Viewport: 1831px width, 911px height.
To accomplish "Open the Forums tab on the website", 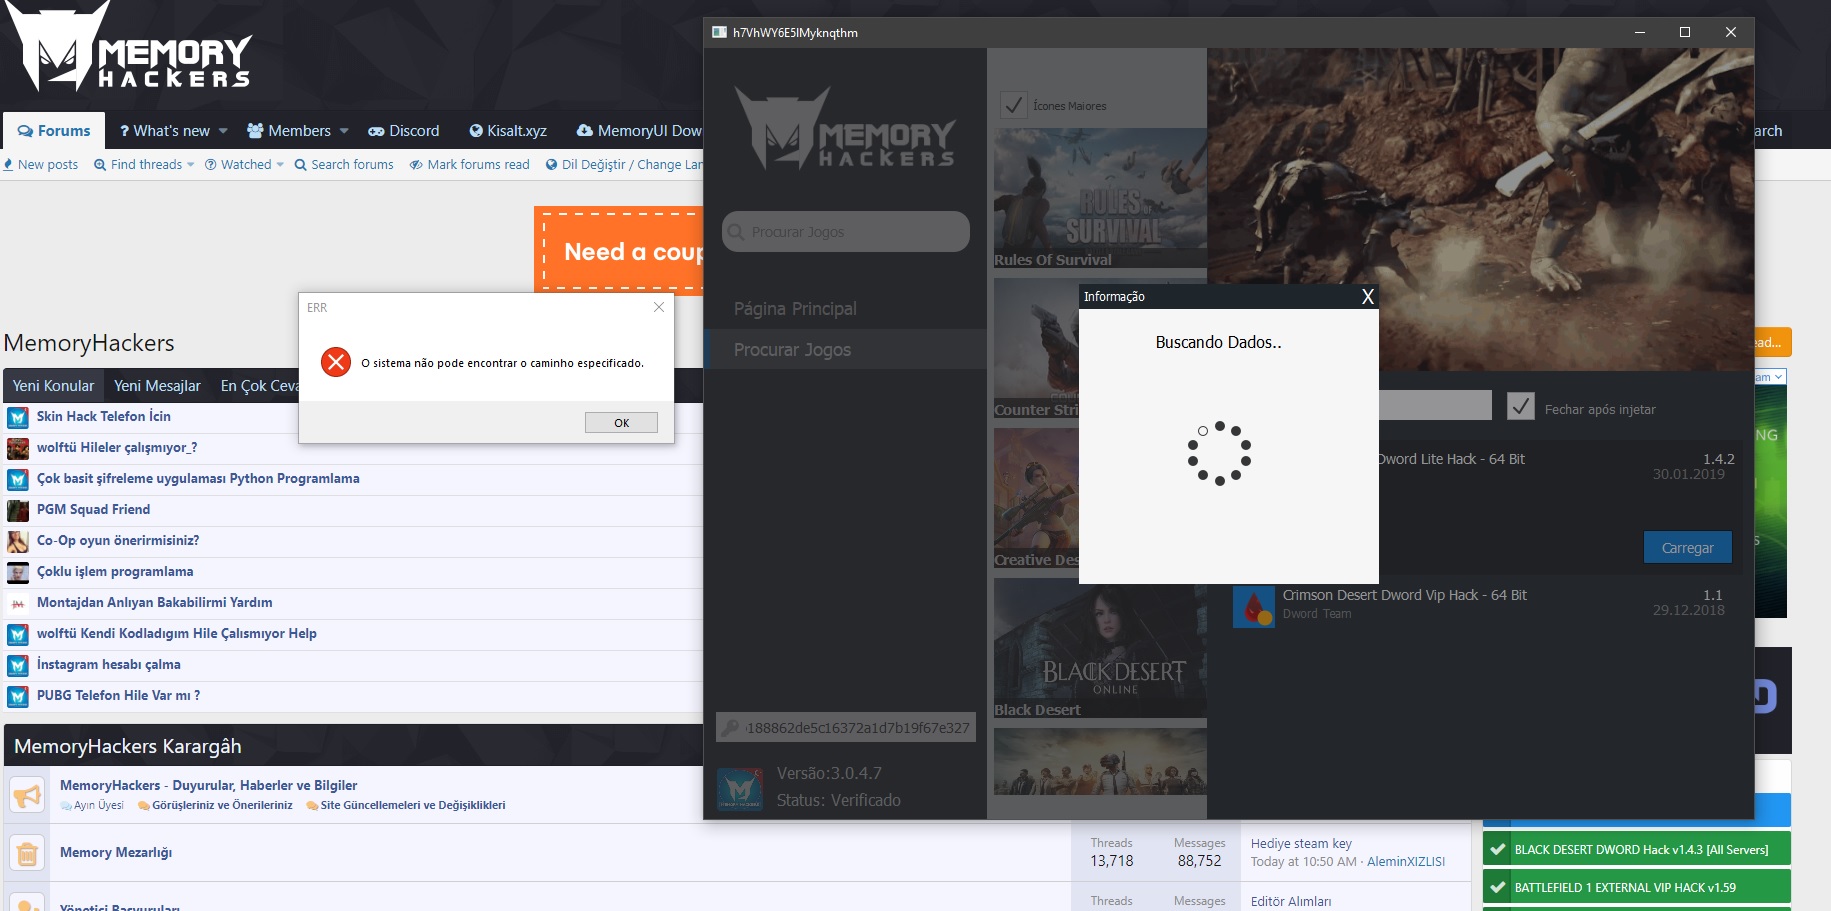I will (x=54, y=131).
